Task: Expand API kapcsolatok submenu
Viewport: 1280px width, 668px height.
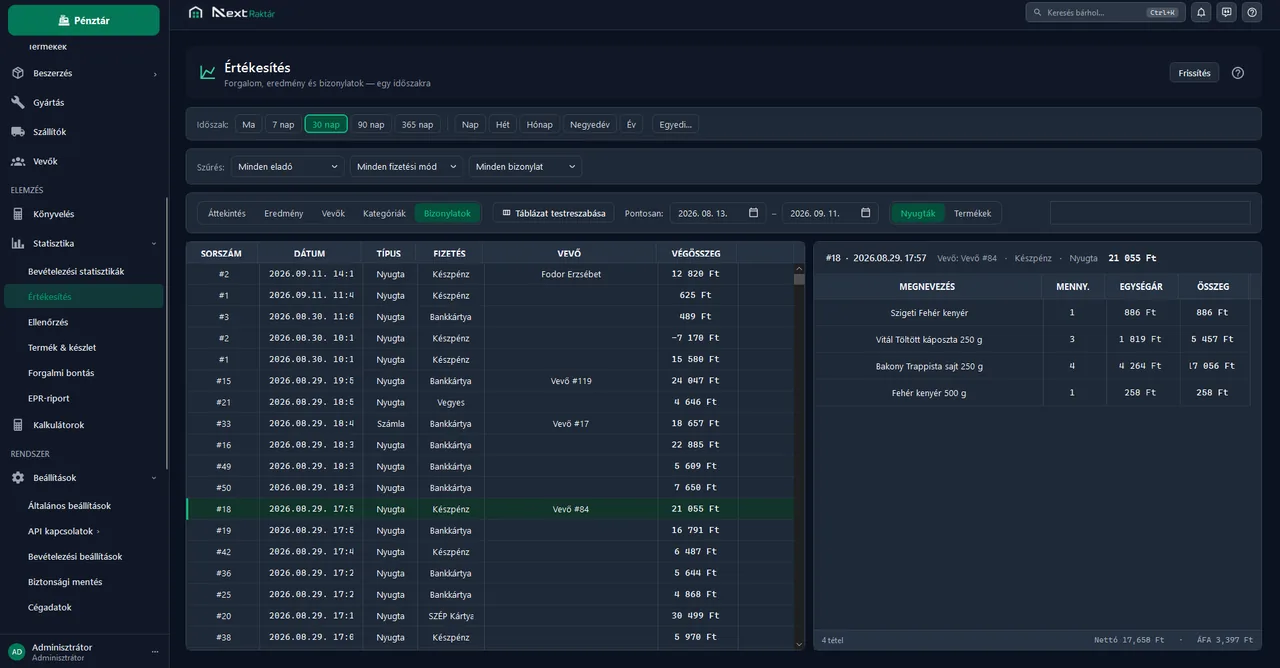Action: click(98, 531)
